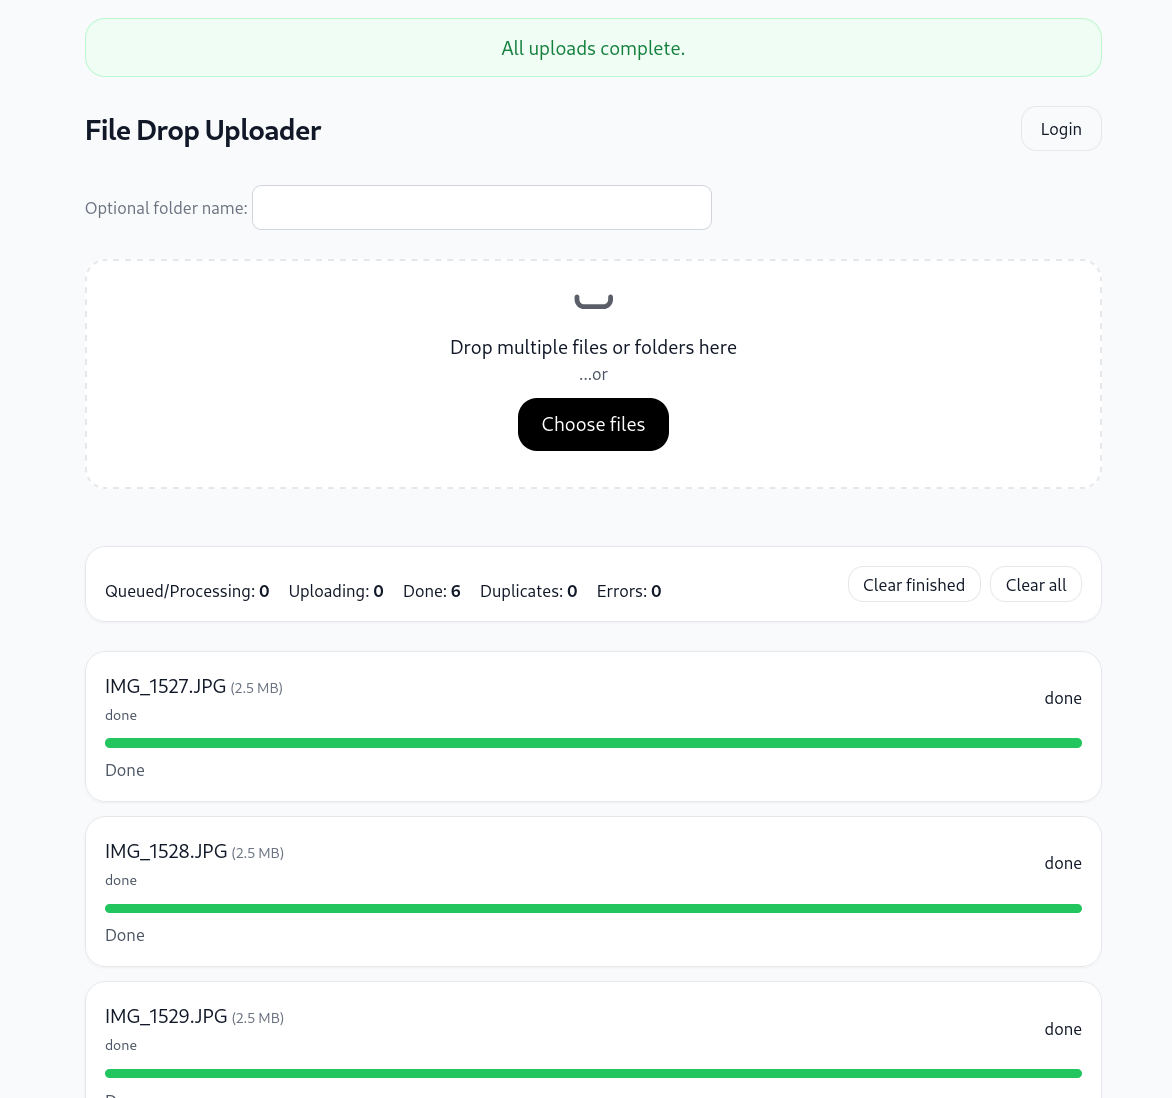Click the IMG_1527.JPG progress bar
The image size is (1172, 1098).
click(x=593, y=743)
